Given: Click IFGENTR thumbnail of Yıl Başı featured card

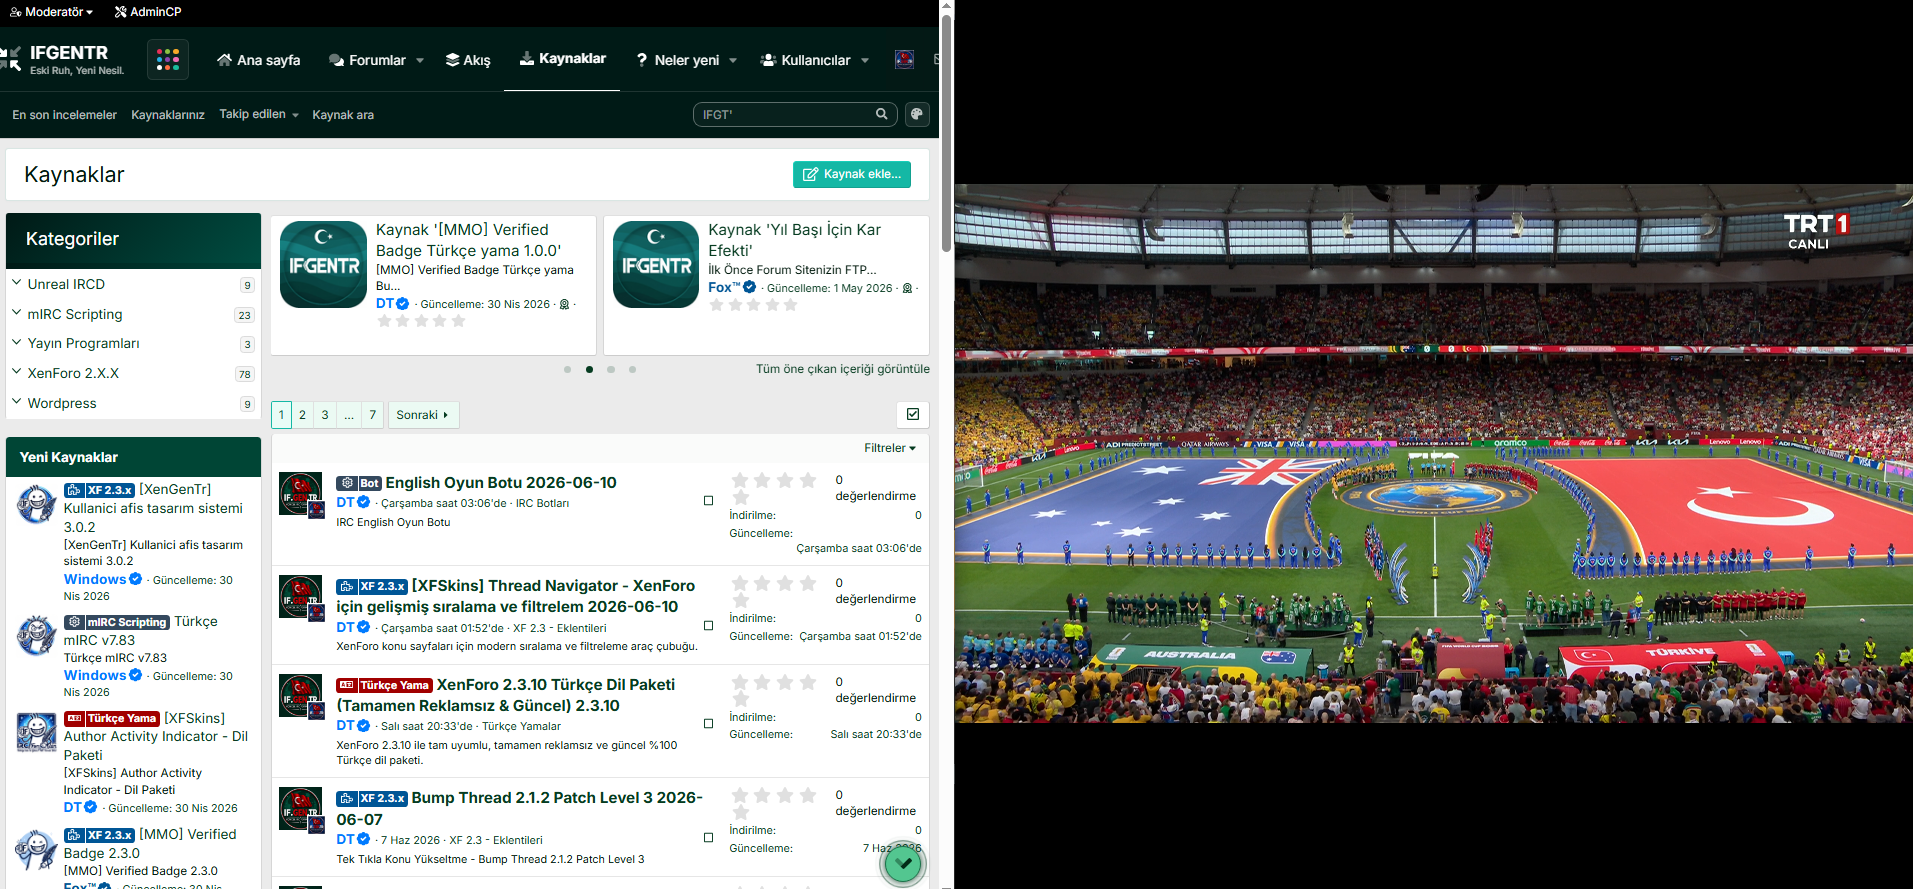Looking at the screenshot, I should click(x=656, y=264).
